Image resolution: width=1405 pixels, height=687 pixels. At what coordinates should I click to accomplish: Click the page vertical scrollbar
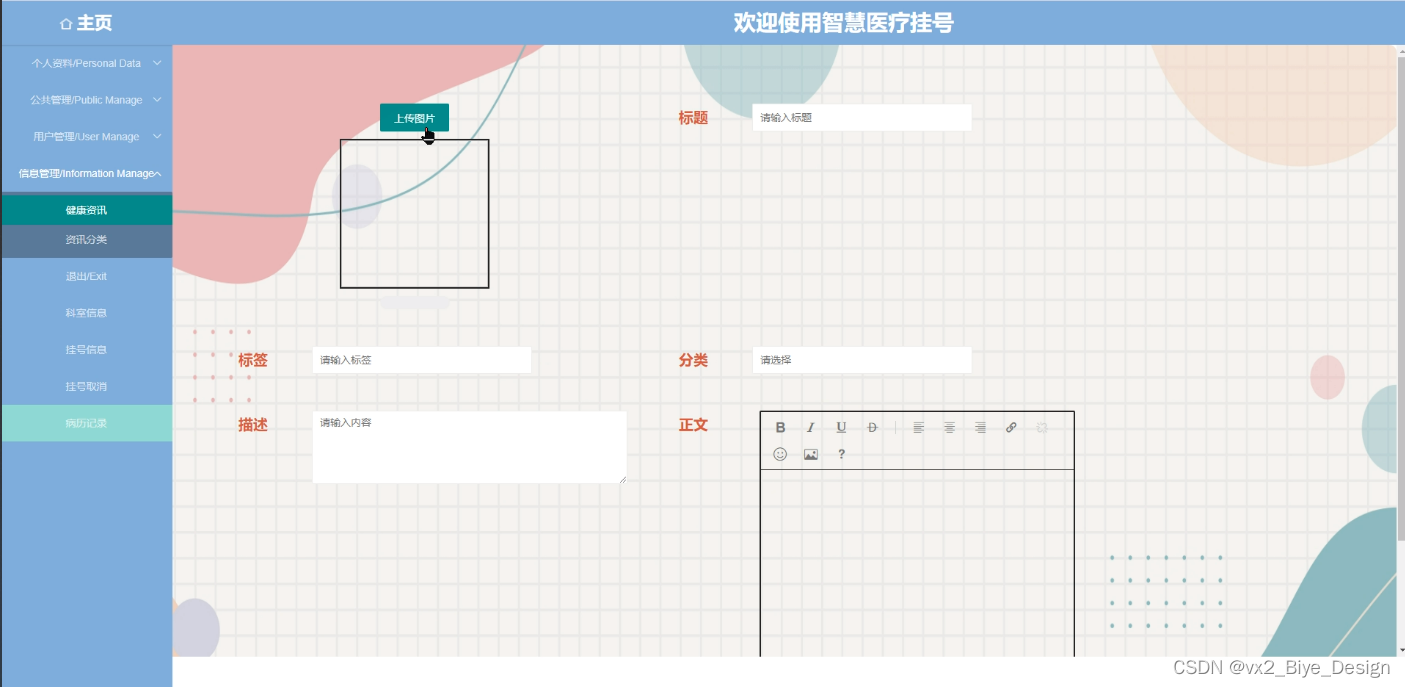(x=1400, y=300)
